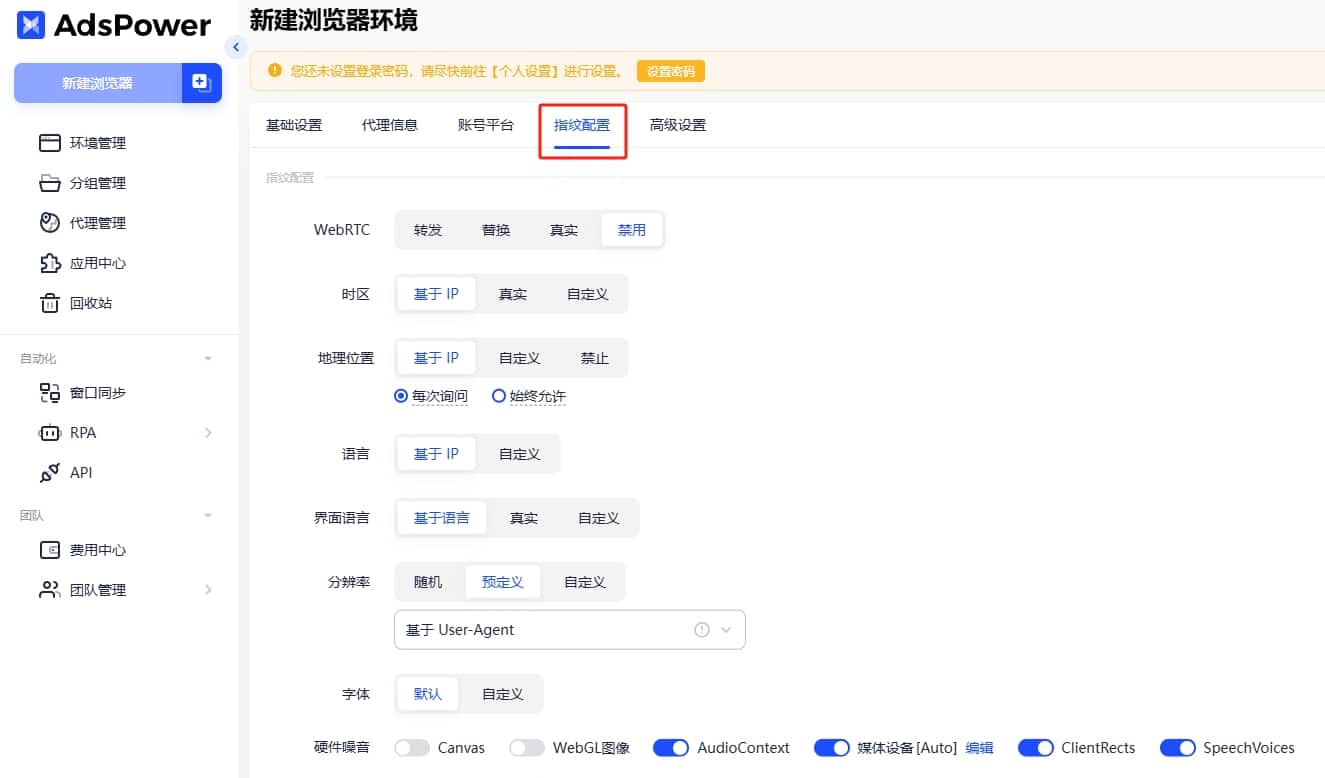The height and width of the screenshot is (778, 1325).
Task: Click the 分组管理 folder icon
Action: [x=49, y=183]
